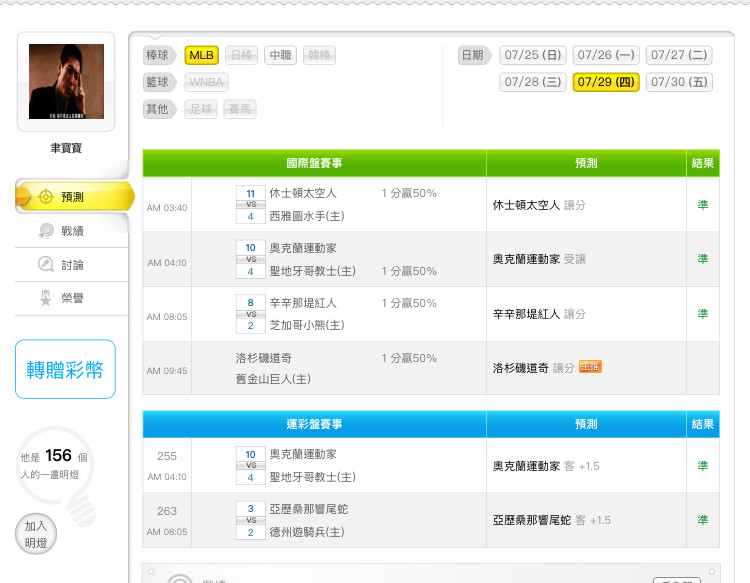Screen dimensions: 750x583
Task: Click the username 聿寶寶
Action: click(x=66, y=148)
